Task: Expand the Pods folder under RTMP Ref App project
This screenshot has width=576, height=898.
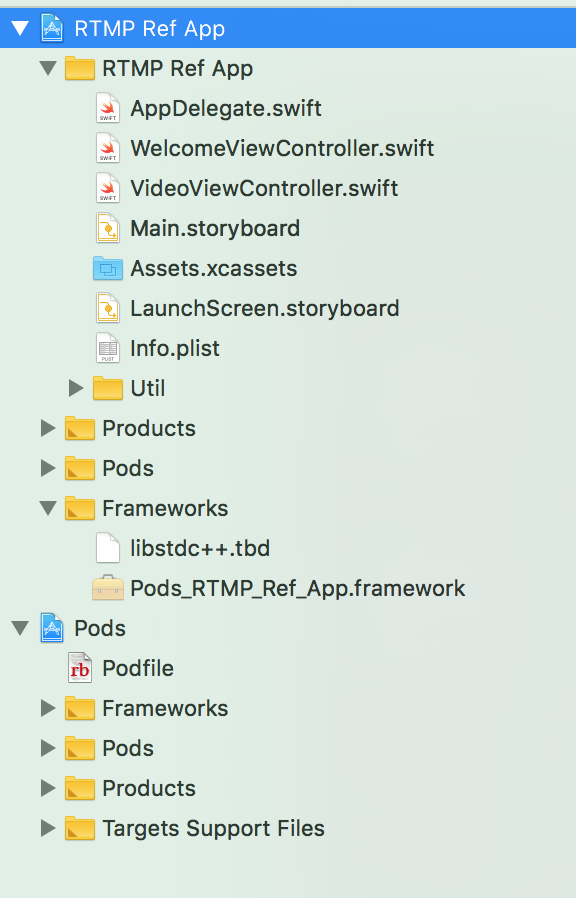Action: point(48,468)
